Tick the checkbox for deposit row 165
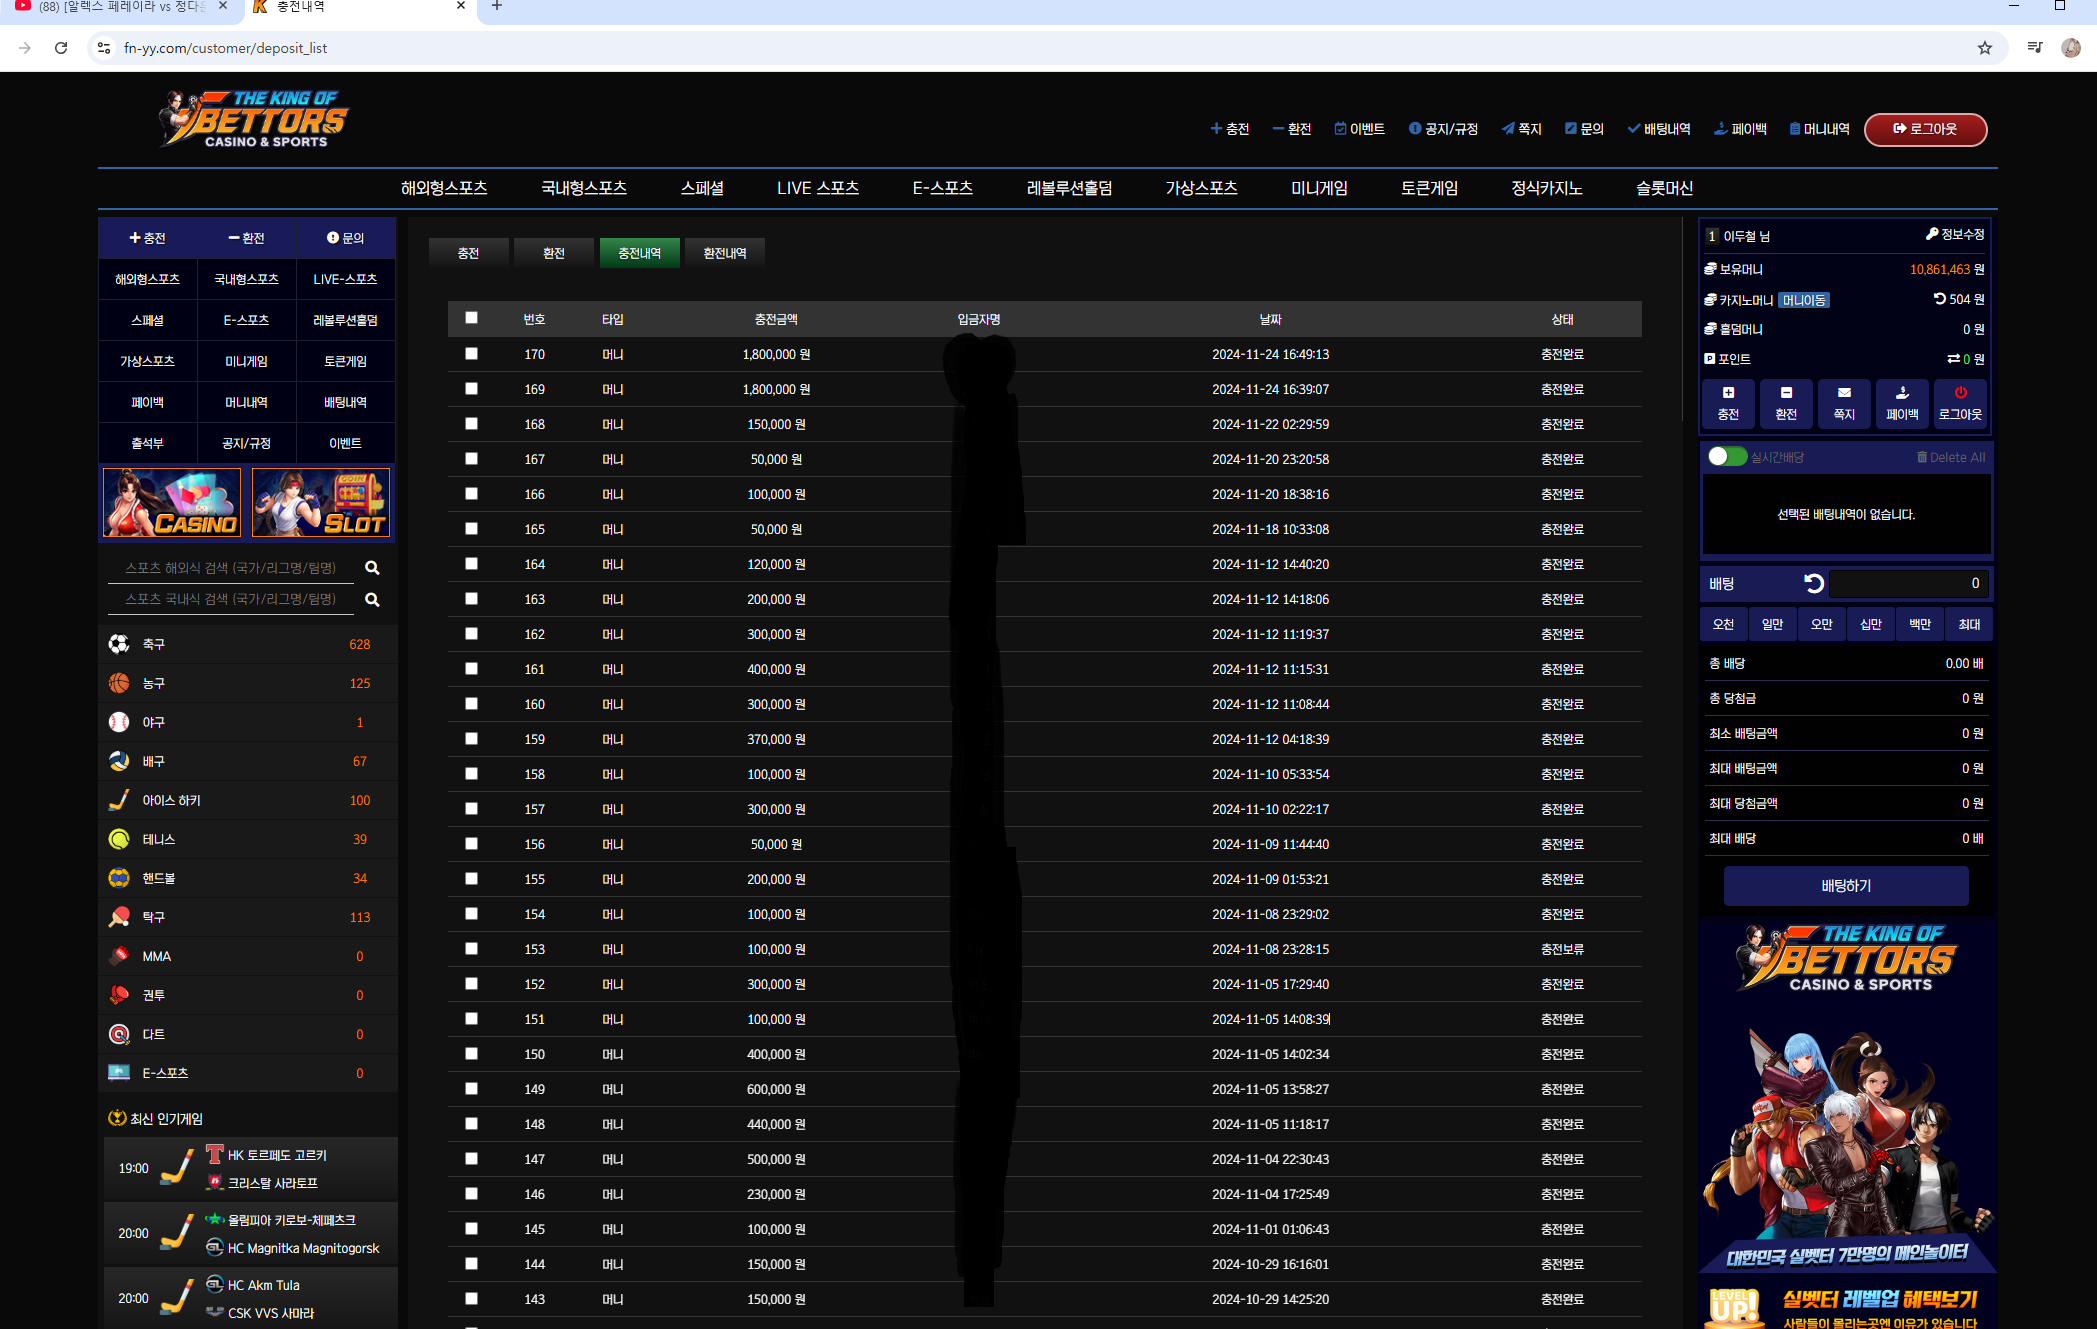 pyautogui.click(x=471, y=529)
